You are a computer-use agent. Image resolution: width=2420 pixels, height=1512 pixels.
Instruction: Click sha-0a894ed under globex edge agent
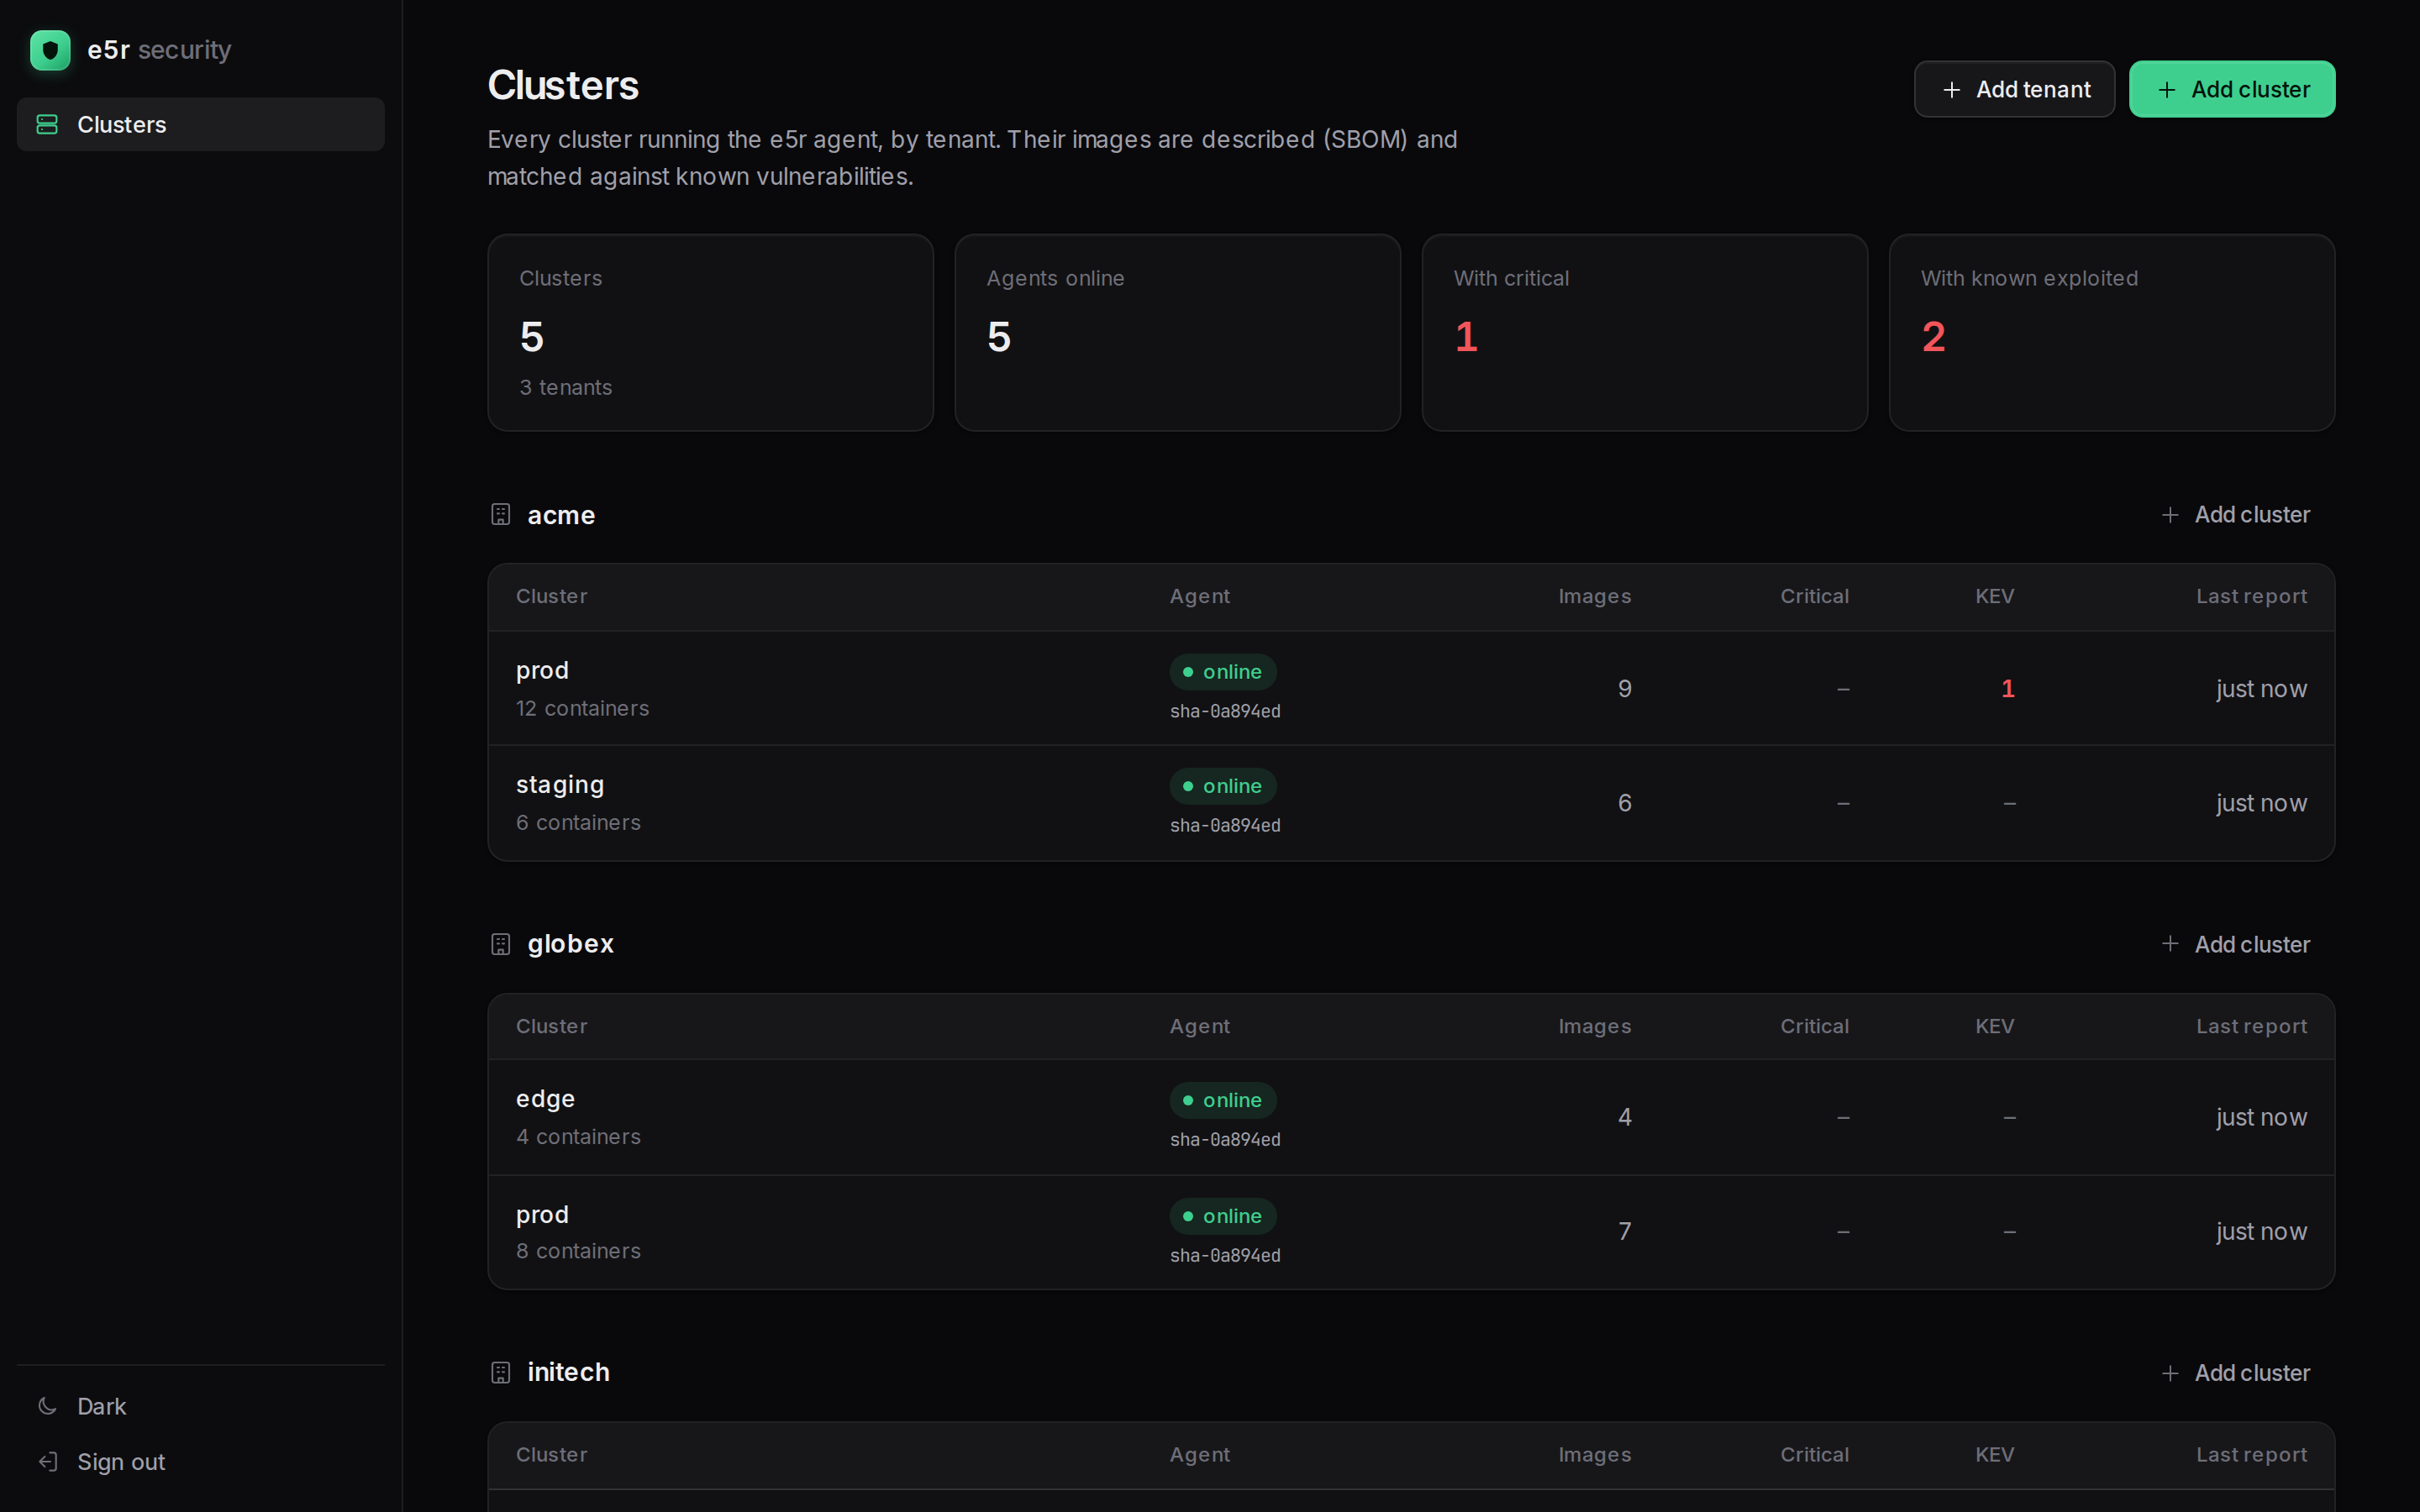[x=1225, y=1139]
